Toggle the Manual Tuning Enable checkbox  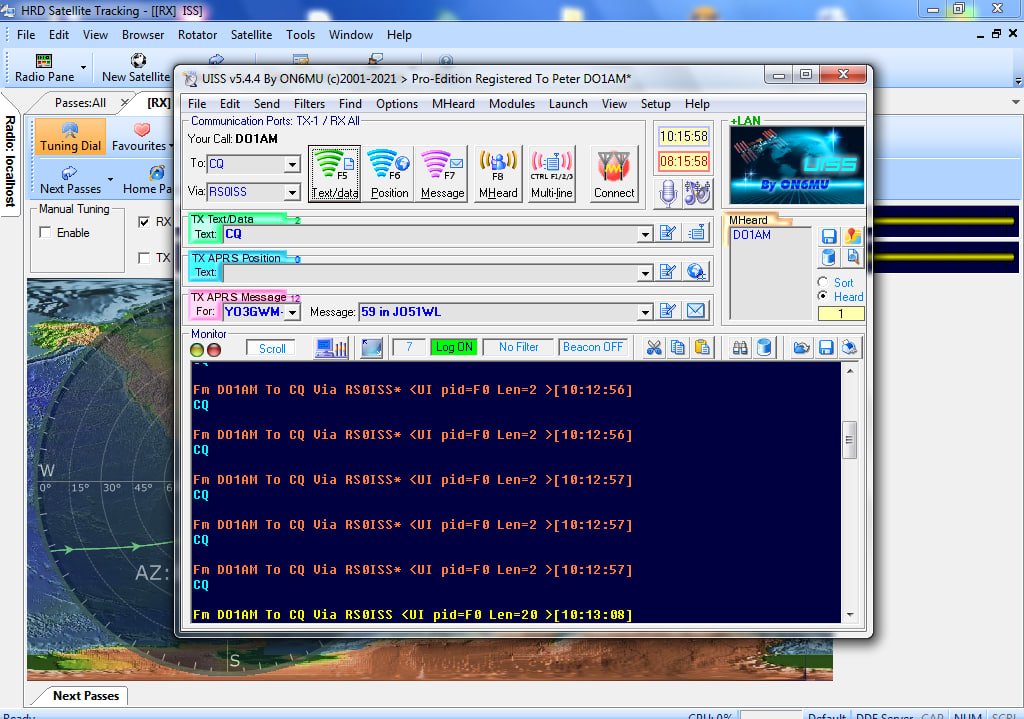click(x=45, y=232)
